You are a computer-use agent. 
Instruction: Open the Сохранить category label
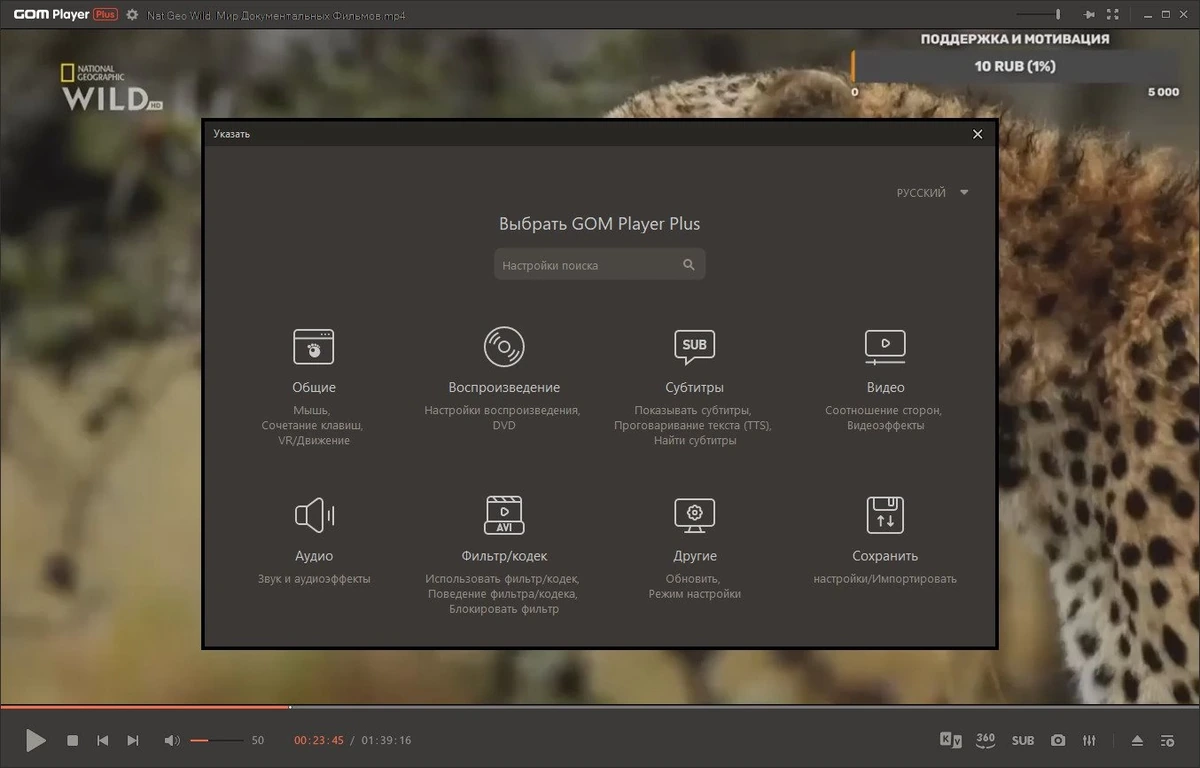pos(885,556)
